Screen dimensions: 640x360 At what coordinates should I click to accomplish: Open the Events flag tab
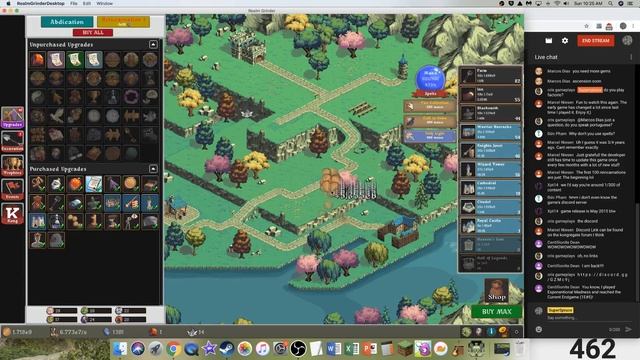[x=12, y=190]
